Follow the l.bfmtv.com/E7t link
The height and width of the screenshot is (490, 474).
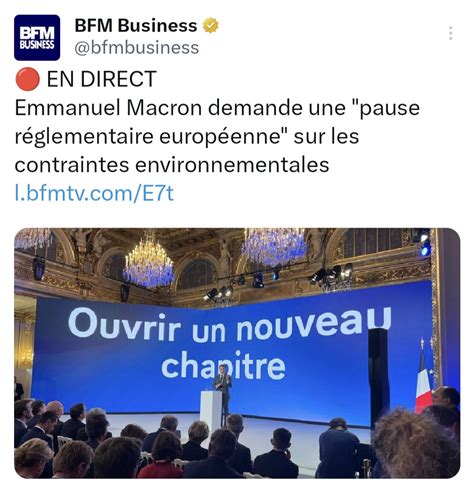tap(94, 193)
